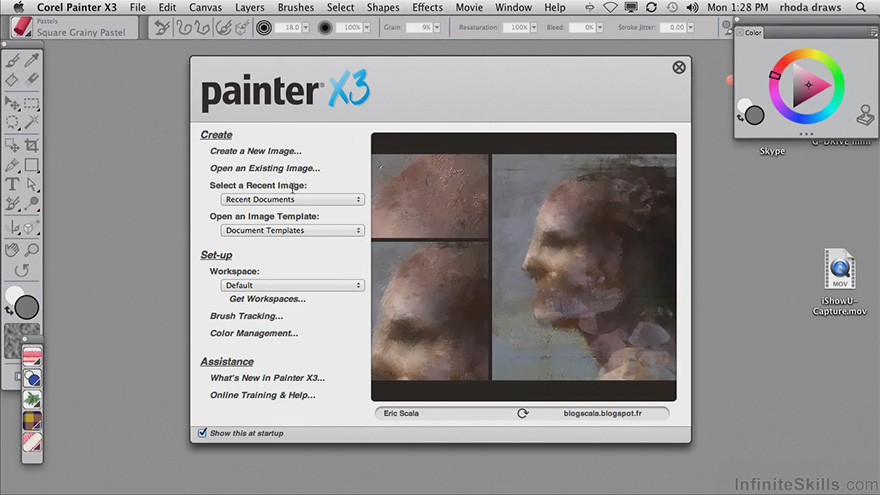Open the Grain value dropdown arrow
Viewport: 880px width, 495px height.
[437, 27]
